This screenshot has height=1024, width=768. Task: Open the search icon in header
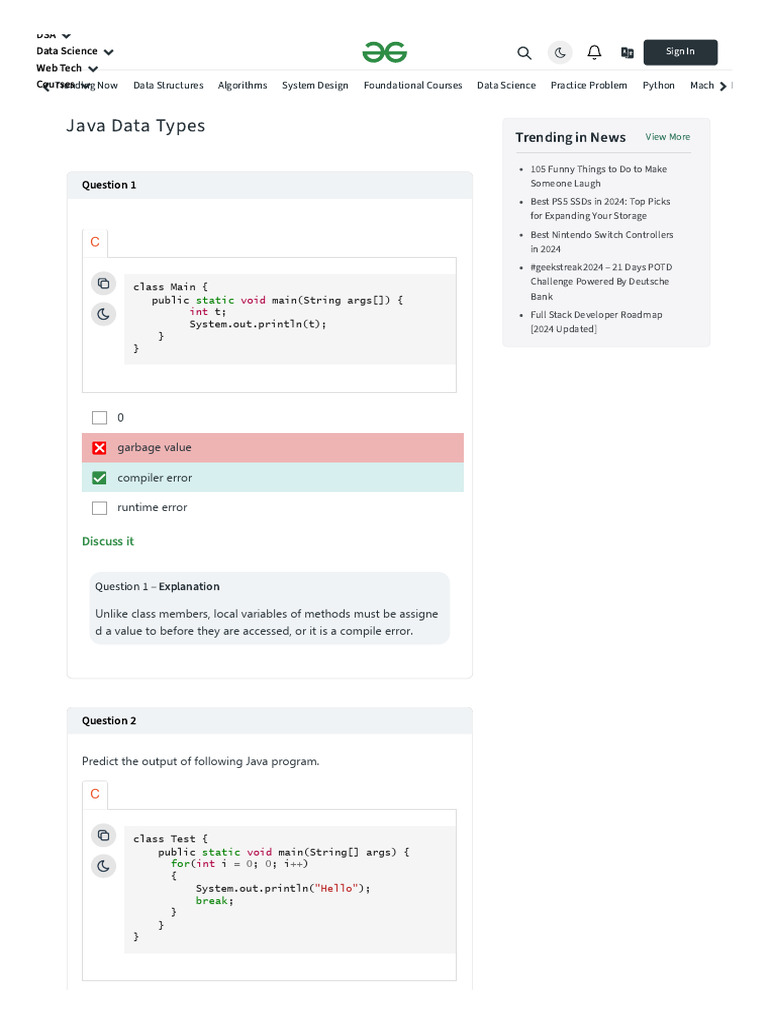[524, 53]
